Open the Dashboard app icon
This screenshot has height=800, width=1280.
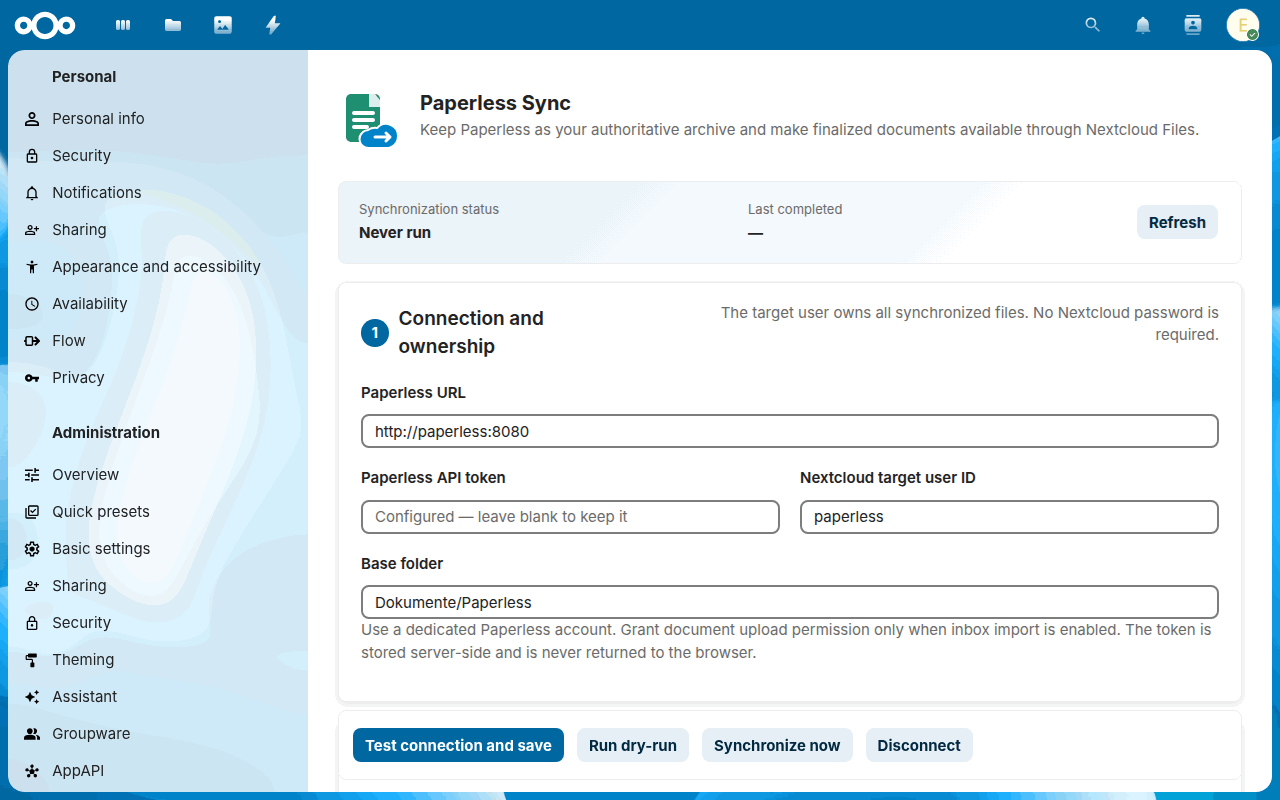point(123,25)
